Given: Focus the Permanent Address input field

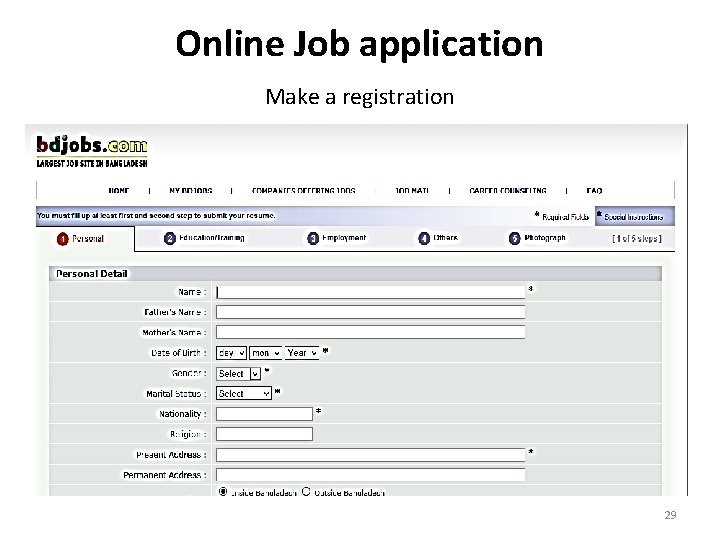Looking at the screenshot, I should 371,475.
